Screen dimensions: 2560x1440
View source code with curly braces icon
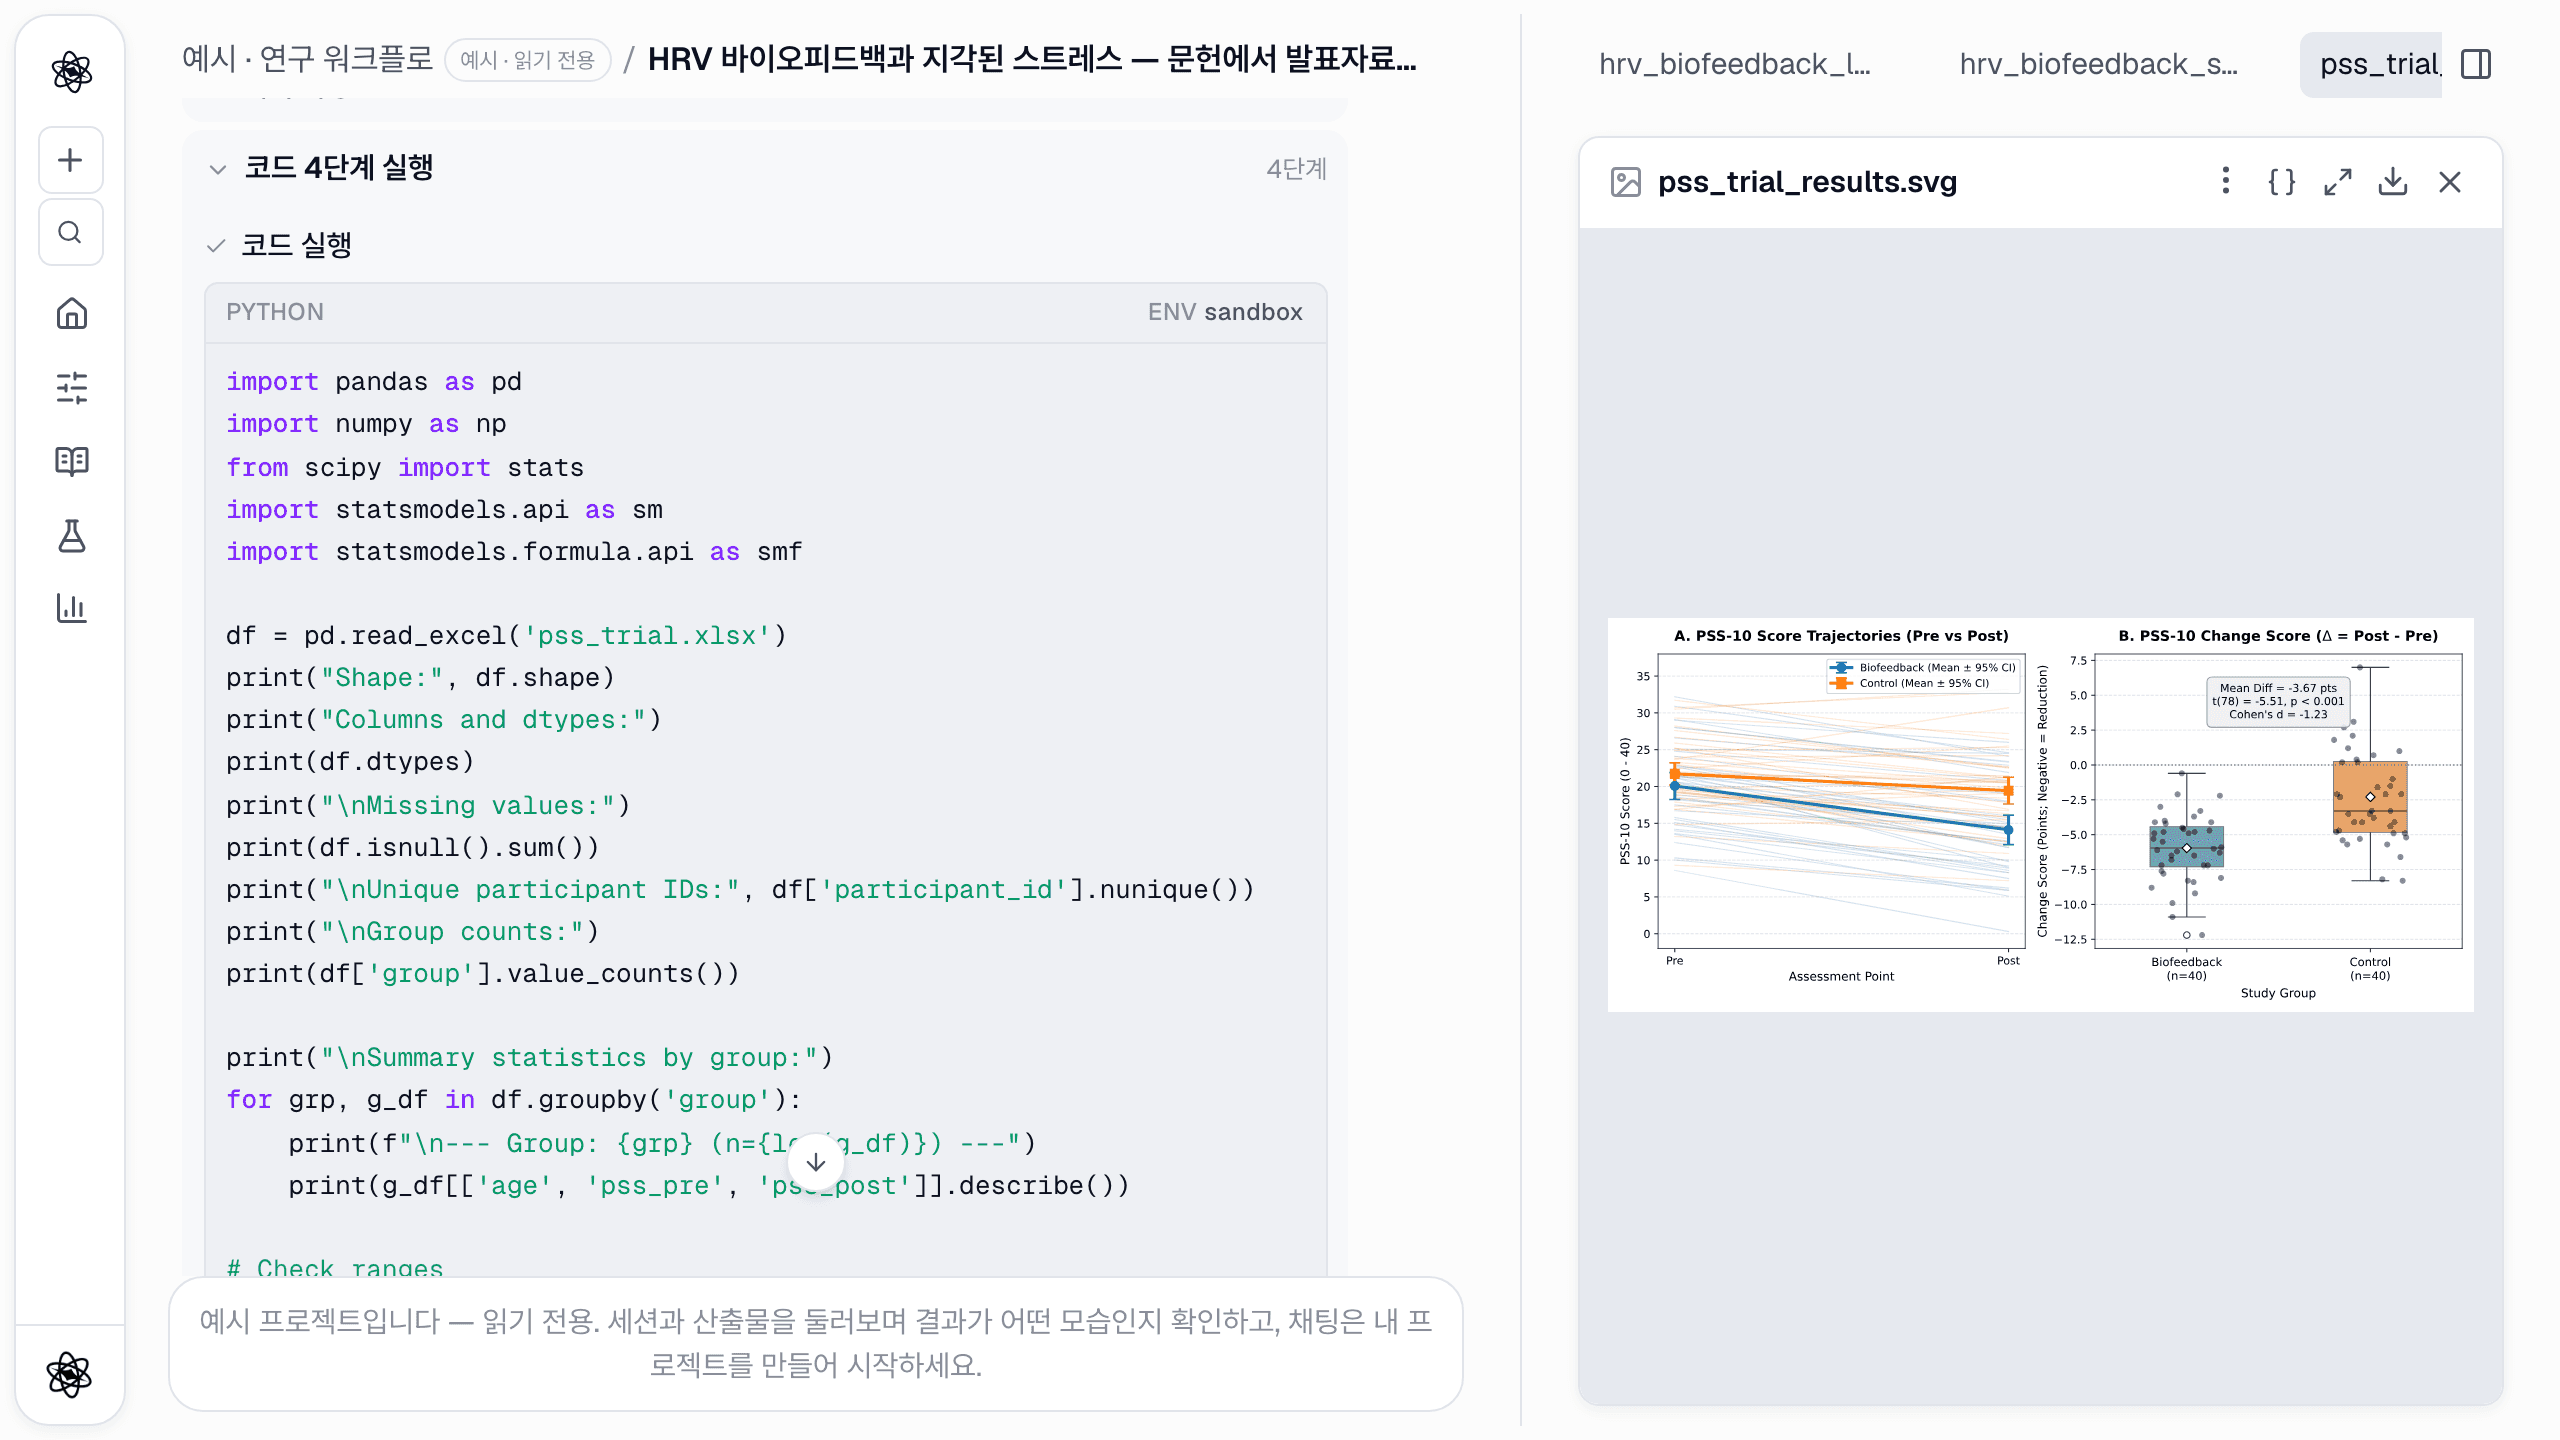[x=2281, y=182]
